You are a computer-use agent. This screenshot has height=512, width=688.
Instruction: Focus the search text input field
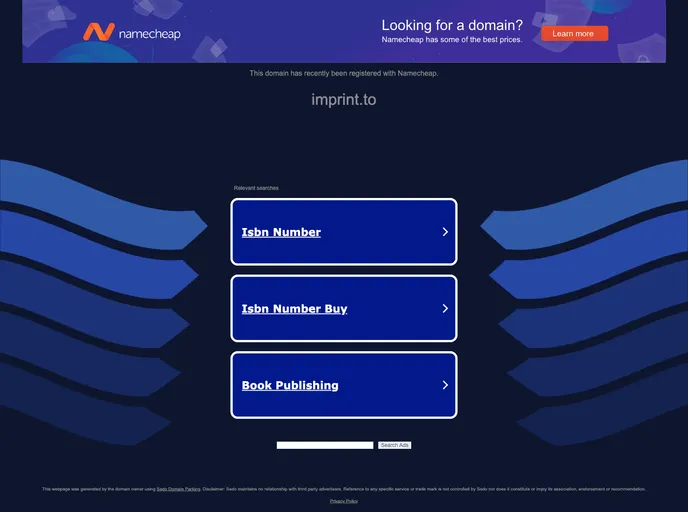click(325, 445)
